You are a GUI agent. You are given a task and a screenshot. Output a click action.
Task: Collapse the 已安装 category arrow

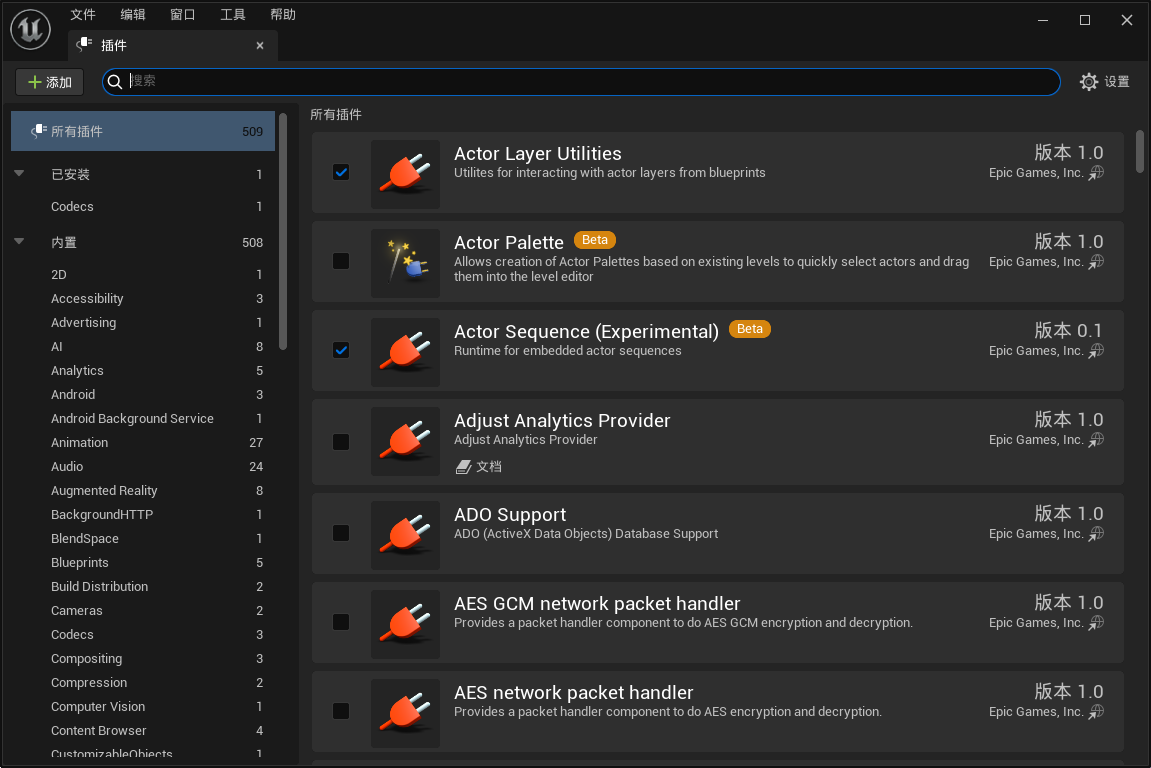[19, 173]
